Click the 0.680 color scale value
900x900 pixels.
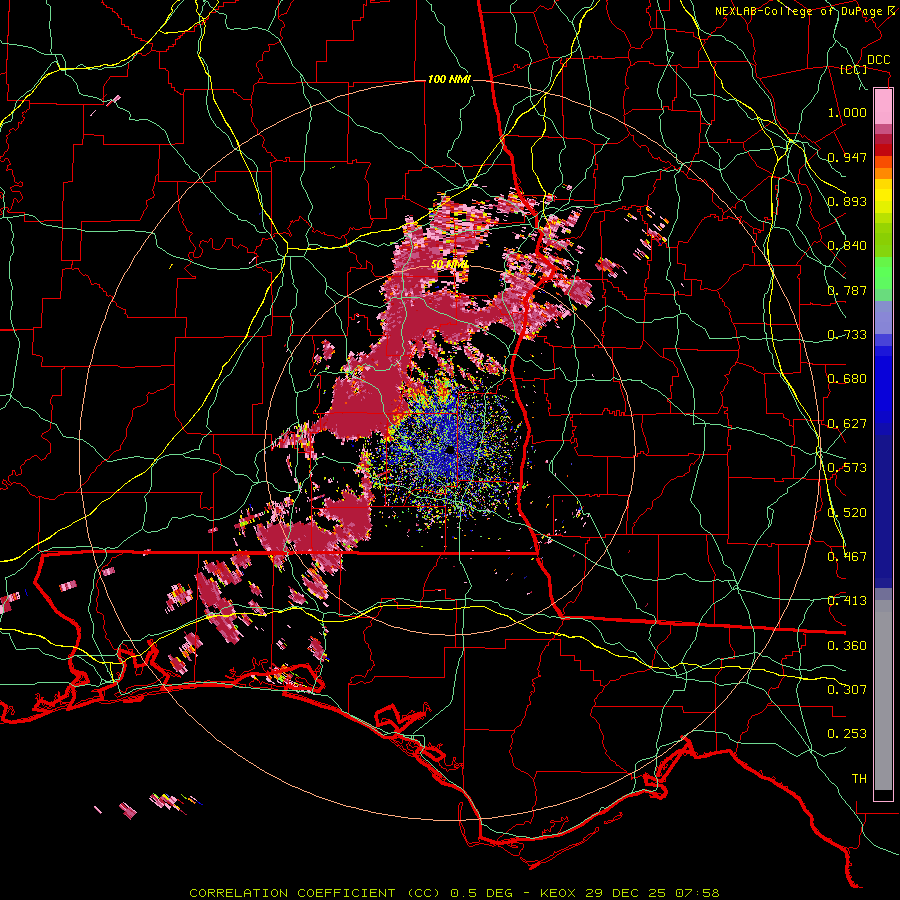click(847, 379)
